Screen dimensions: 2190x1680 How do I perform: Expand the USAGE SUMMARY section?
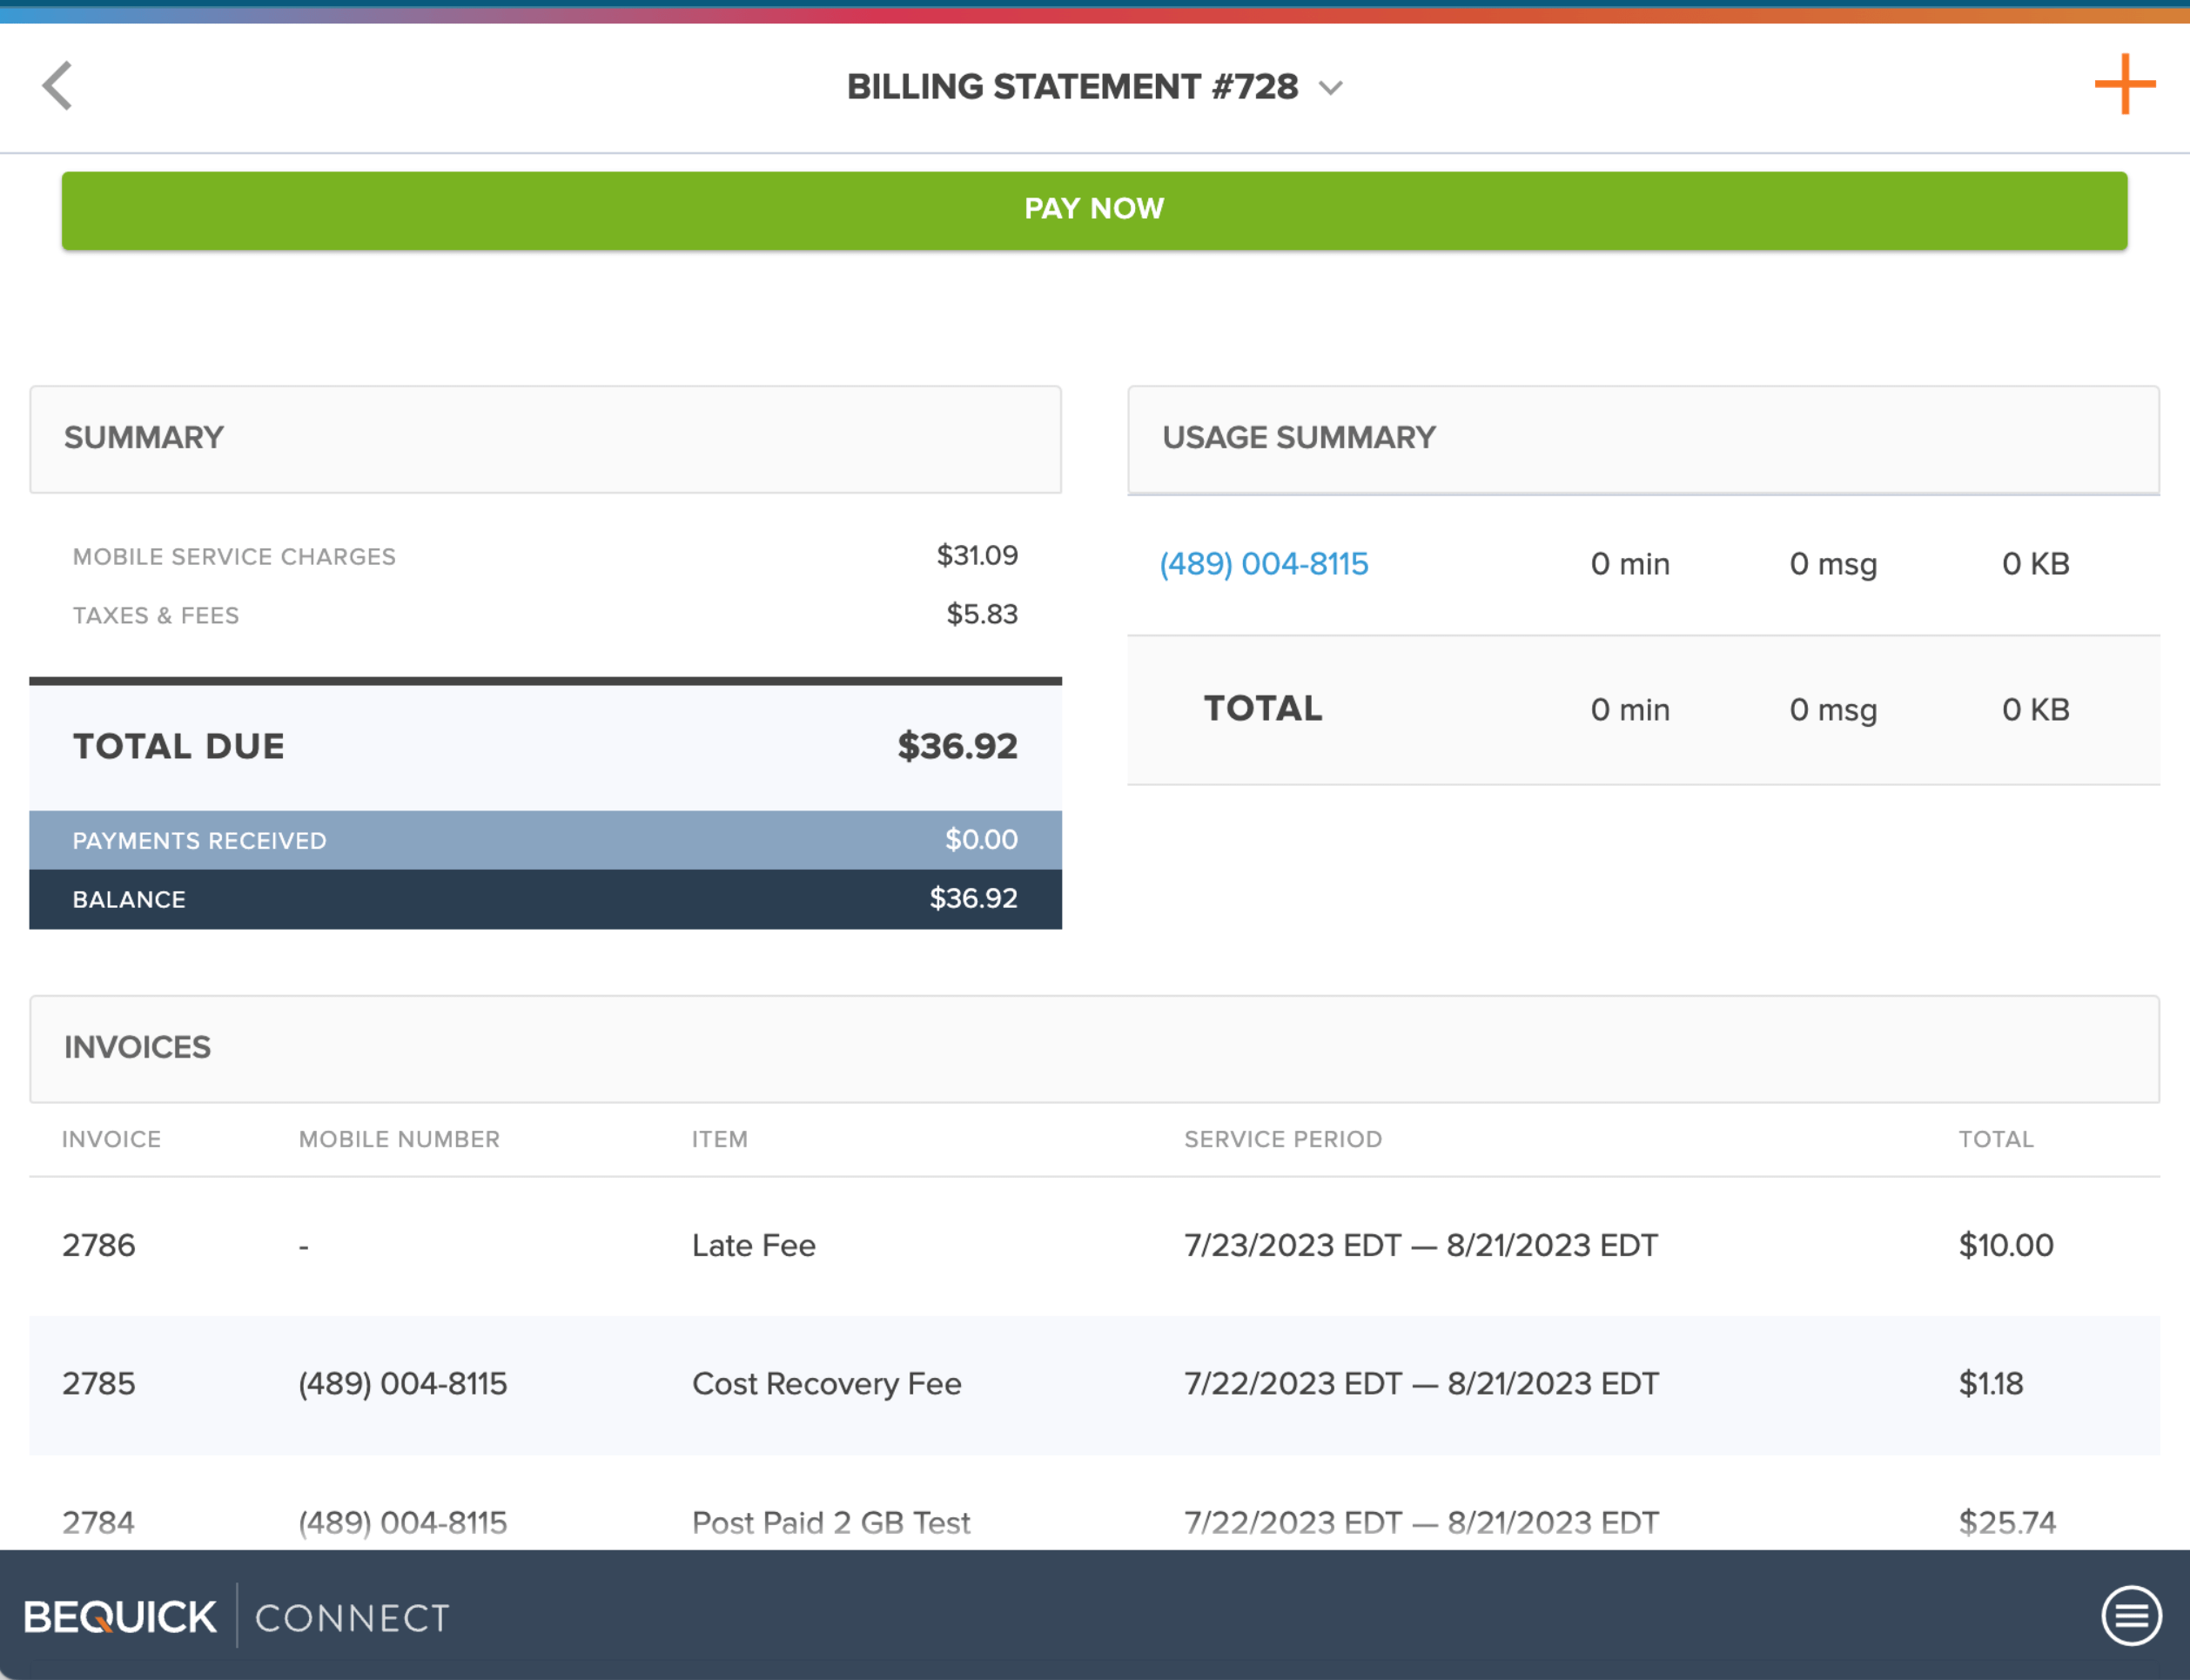pyautogui.click(x=1297, y=437)
